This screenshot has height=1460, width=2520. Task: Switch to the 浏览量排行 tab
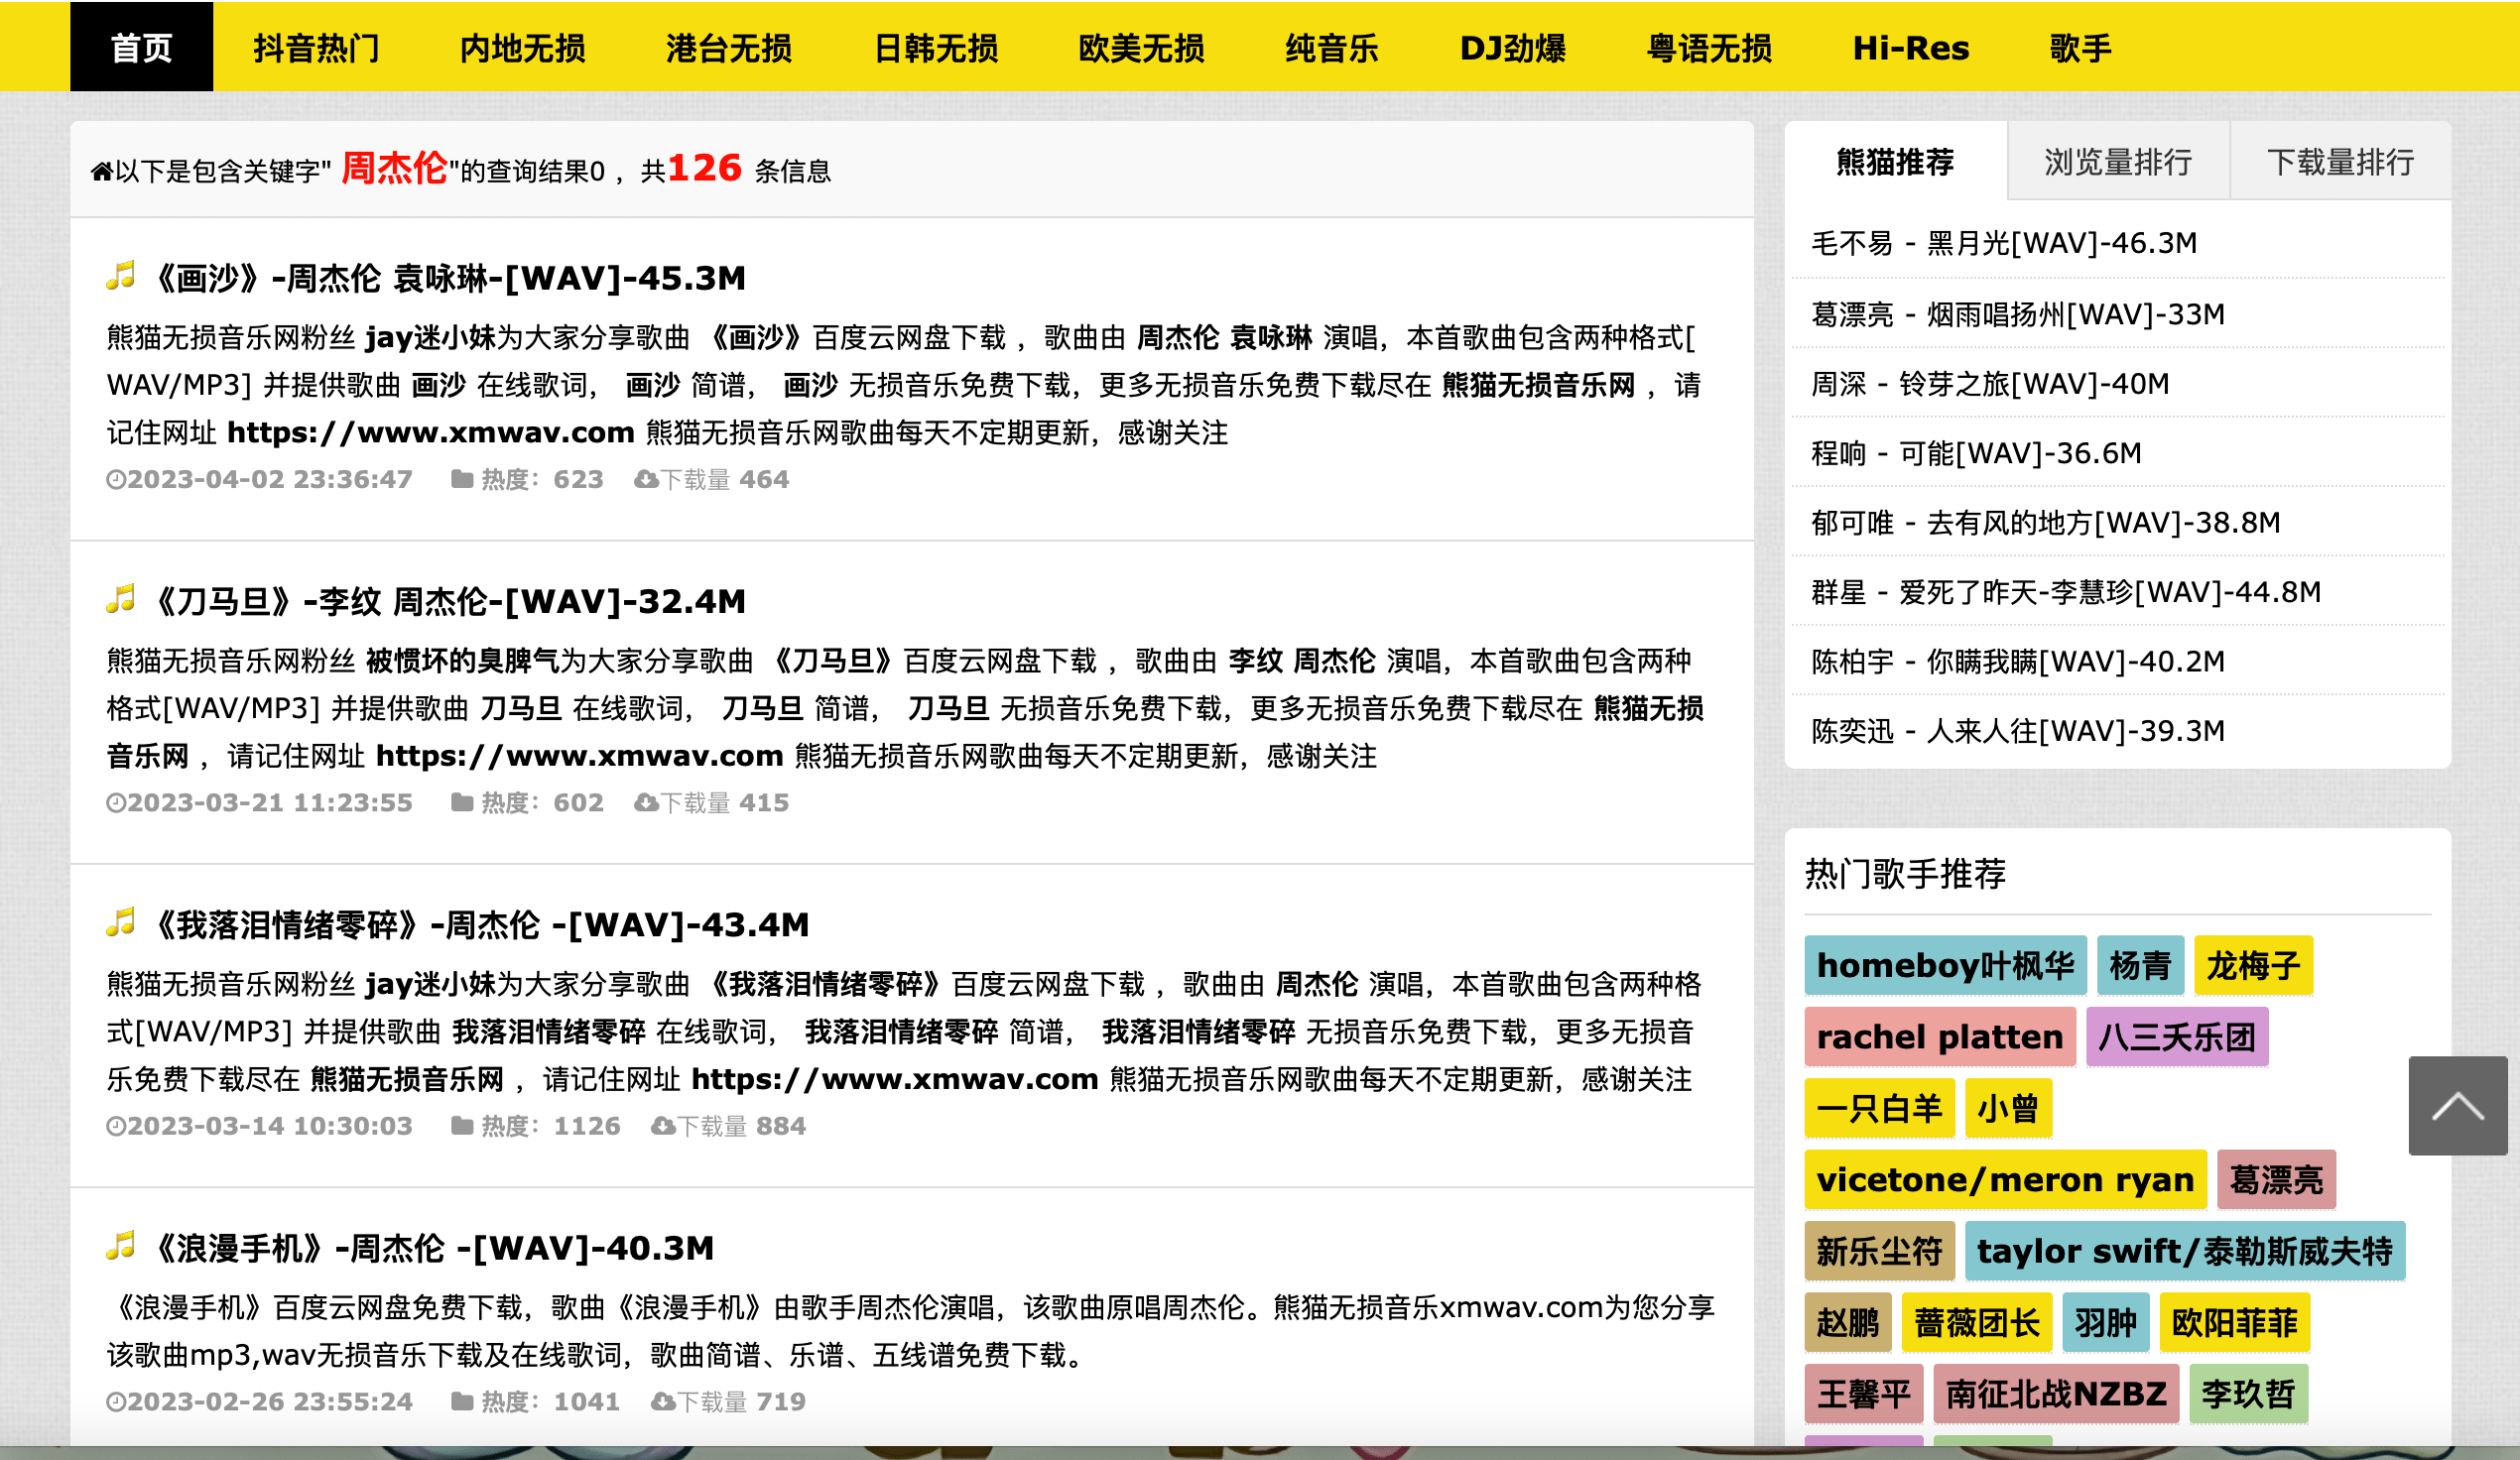tap(2117, 161)
